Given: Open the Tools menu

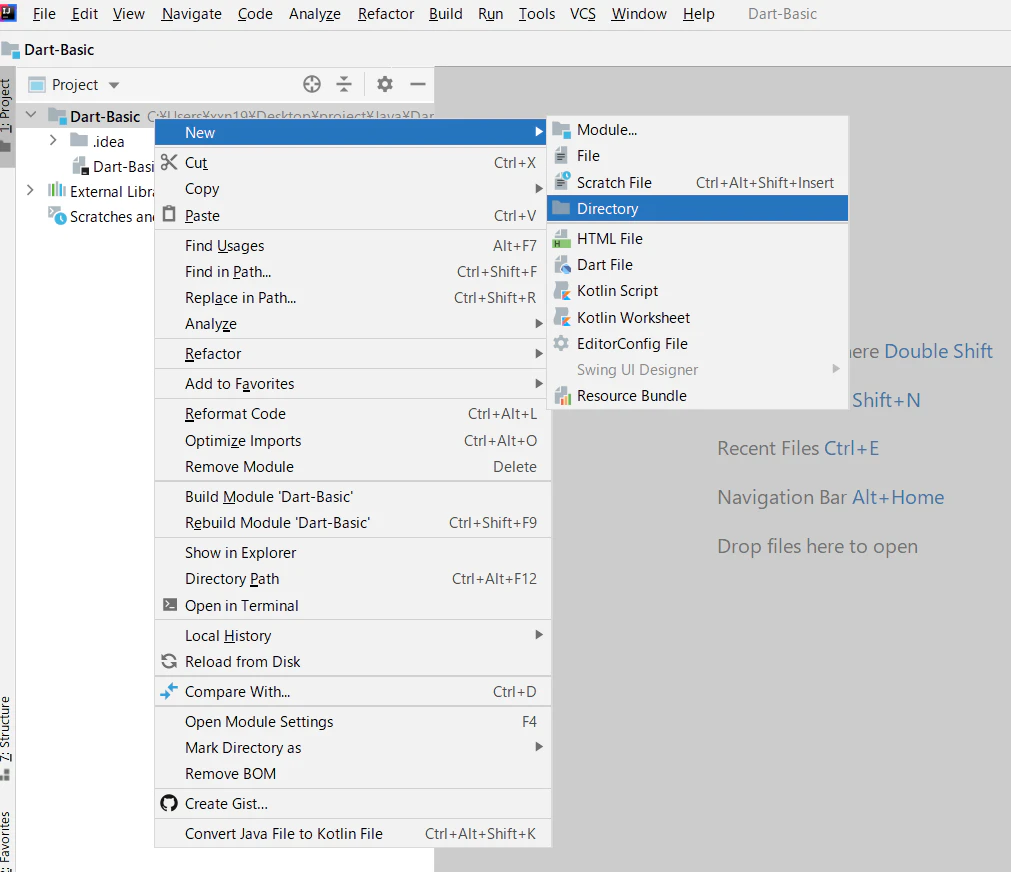Looking at the screenshot, I should point(537,14).
